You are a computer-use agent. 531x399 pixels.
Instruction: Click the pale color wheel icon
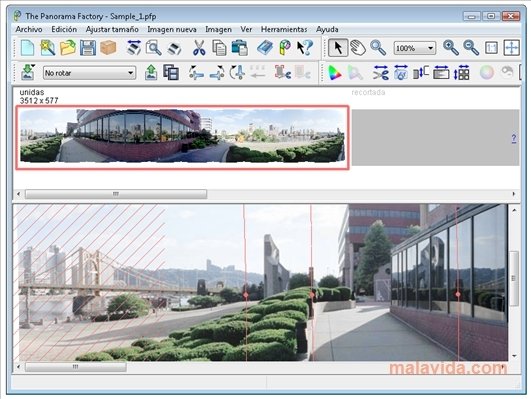coord(487,72)
